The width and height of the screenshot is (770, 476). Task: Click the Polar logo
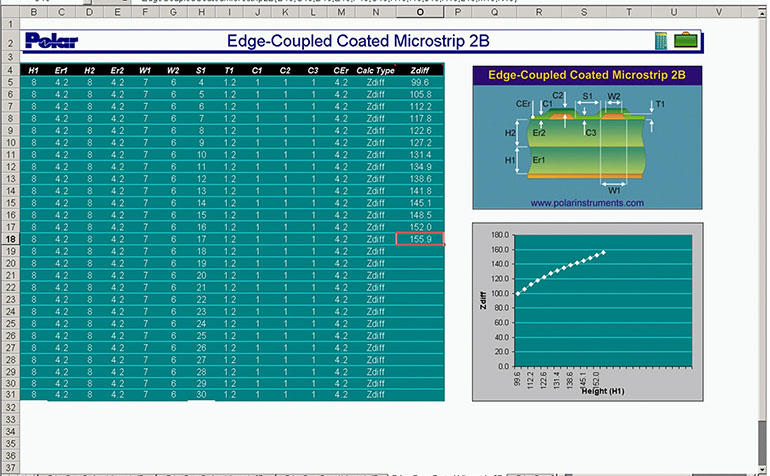48,42
